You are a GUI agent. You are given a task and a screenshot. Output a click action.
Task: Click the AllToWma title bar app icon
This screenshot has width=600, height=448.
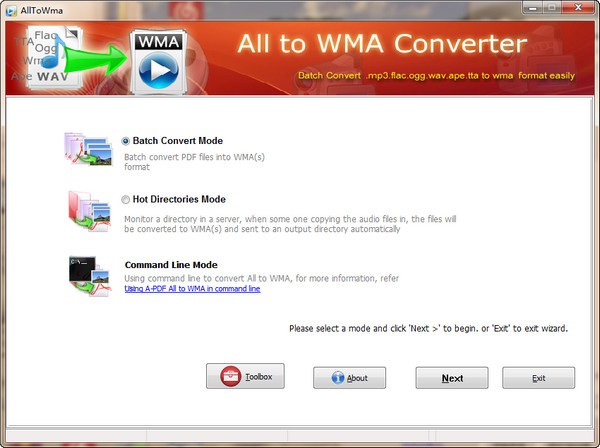tap(11, 11)
